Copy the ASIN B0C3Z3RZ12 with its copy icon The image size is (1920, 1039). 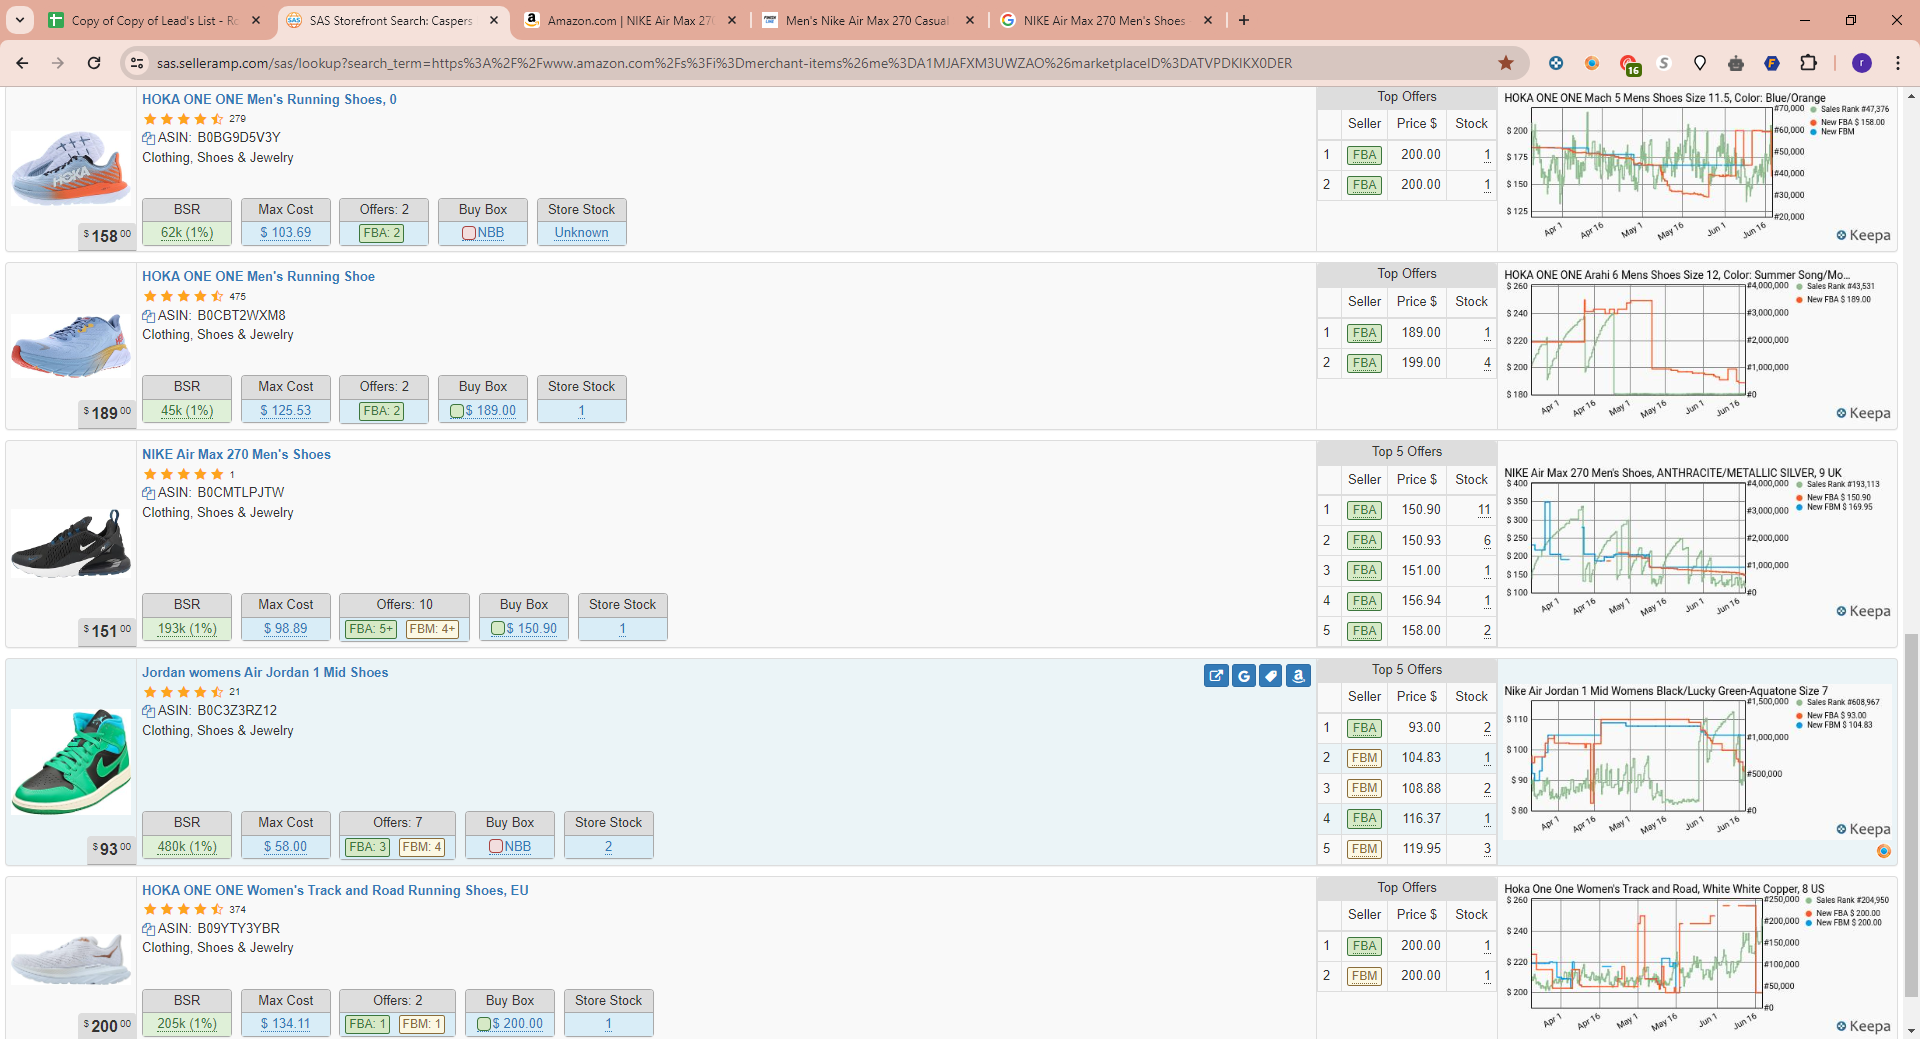(148, 711)
